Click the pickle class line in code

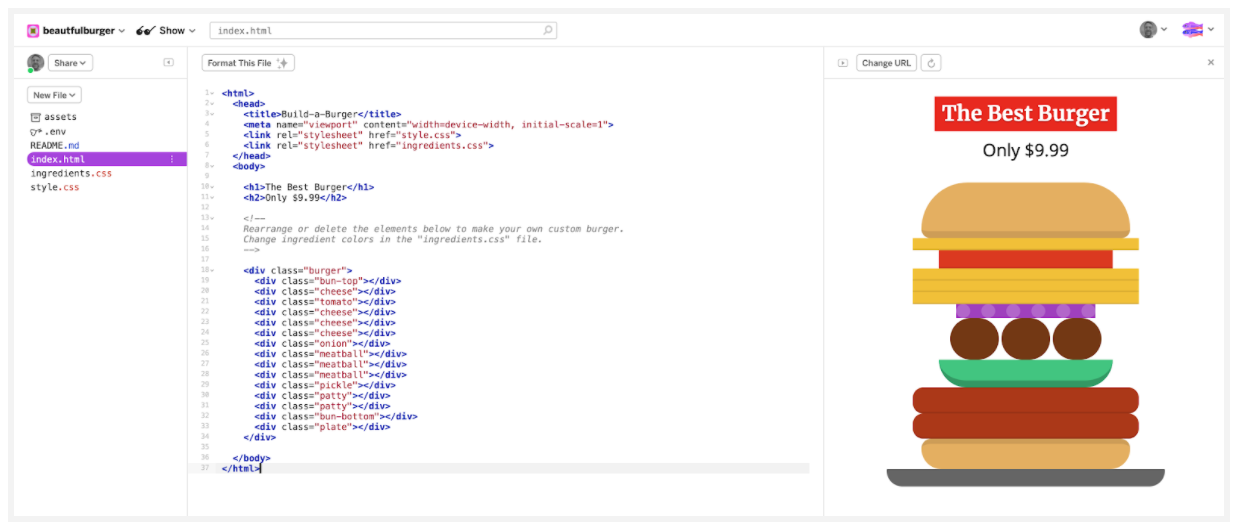point(325,385)
